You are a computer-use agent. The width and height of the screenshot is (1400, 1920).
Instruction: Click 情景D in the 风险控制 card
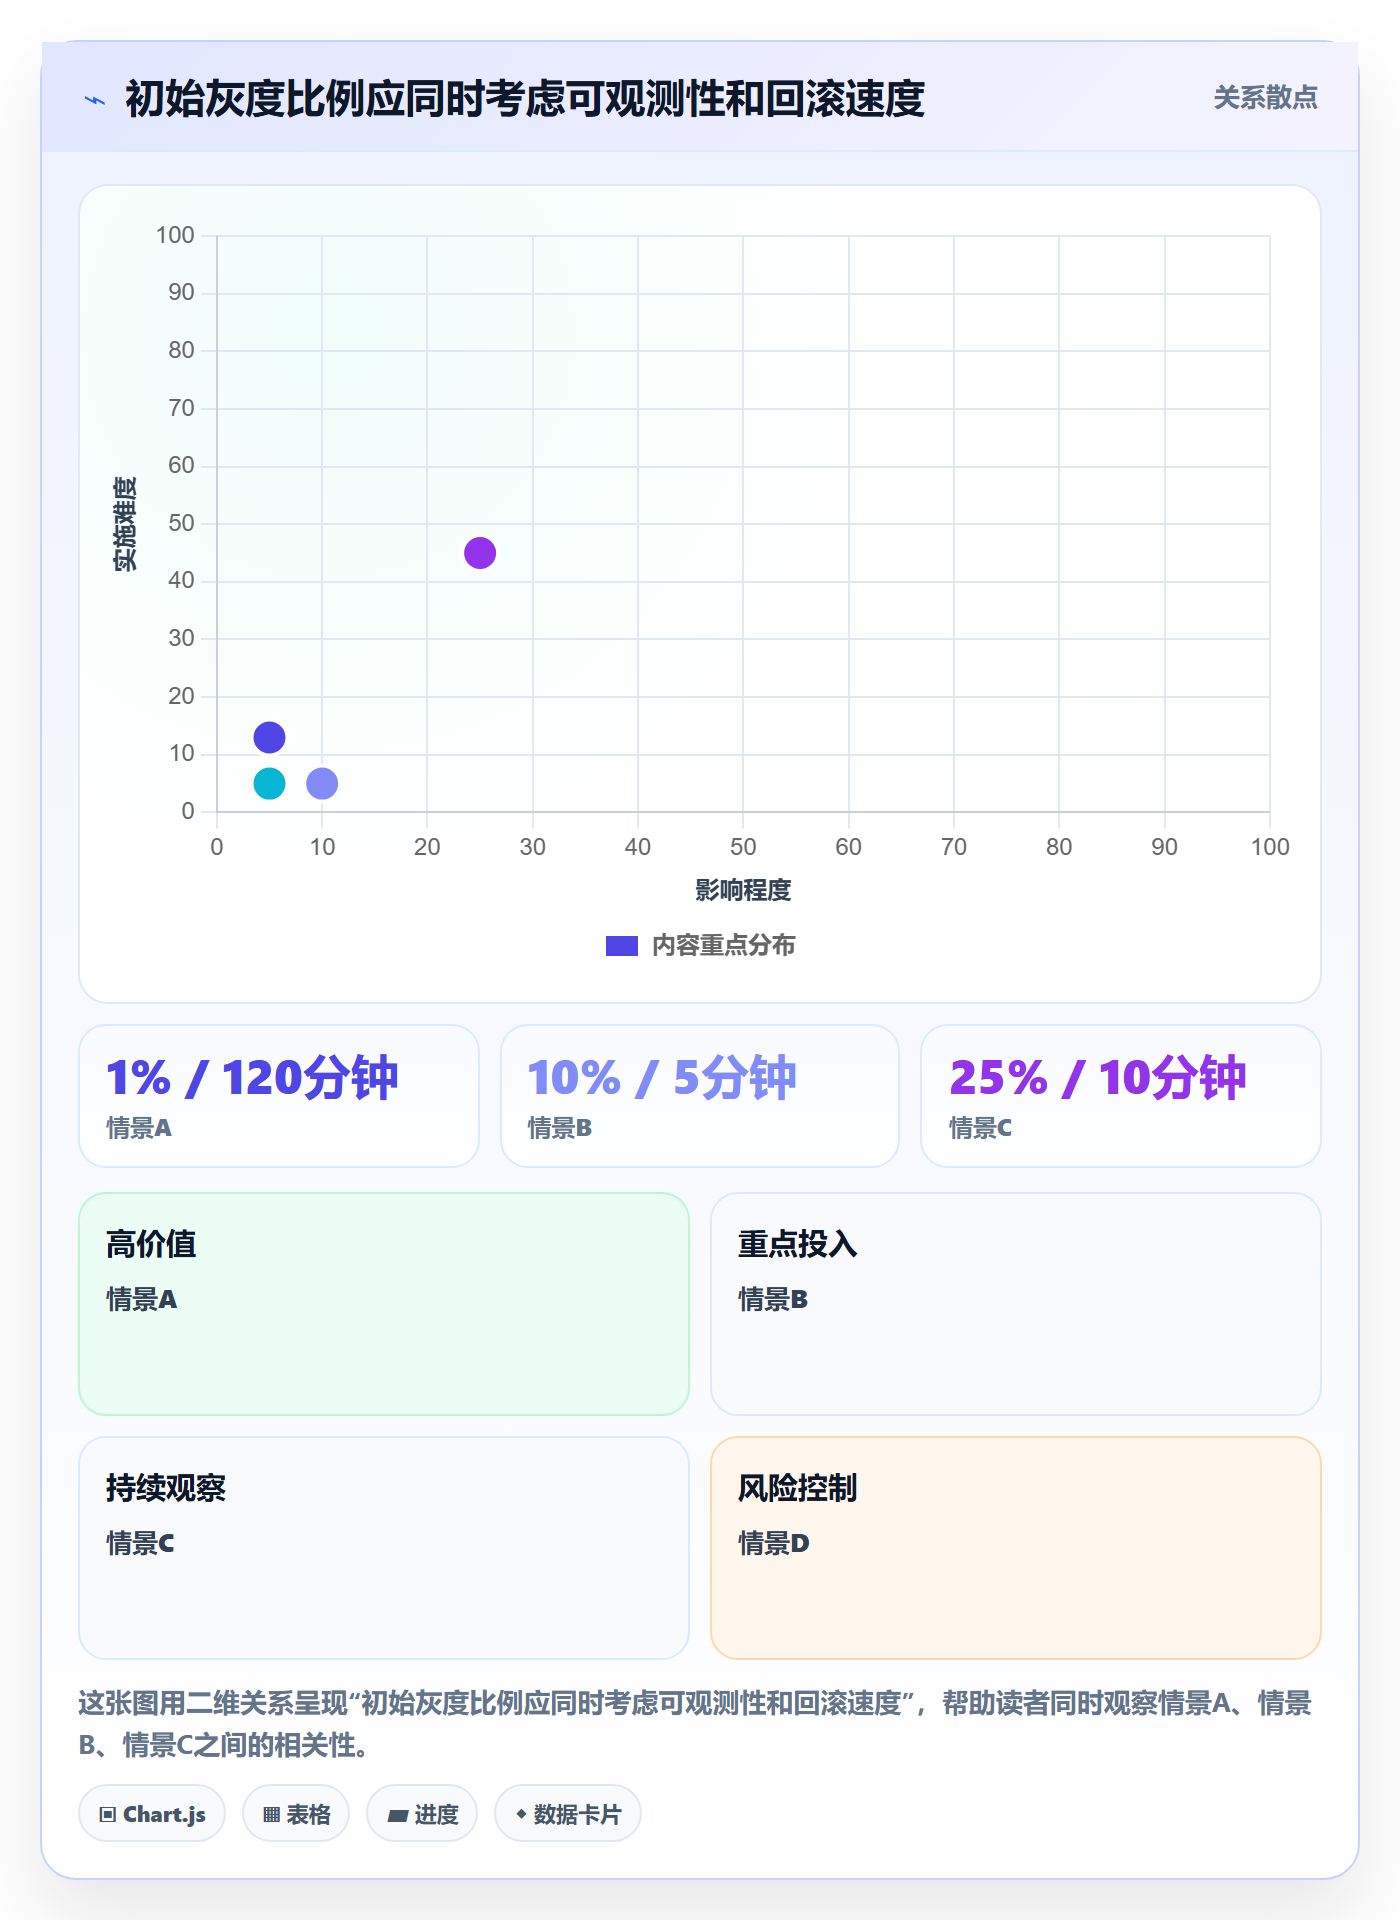[774, 1543]
